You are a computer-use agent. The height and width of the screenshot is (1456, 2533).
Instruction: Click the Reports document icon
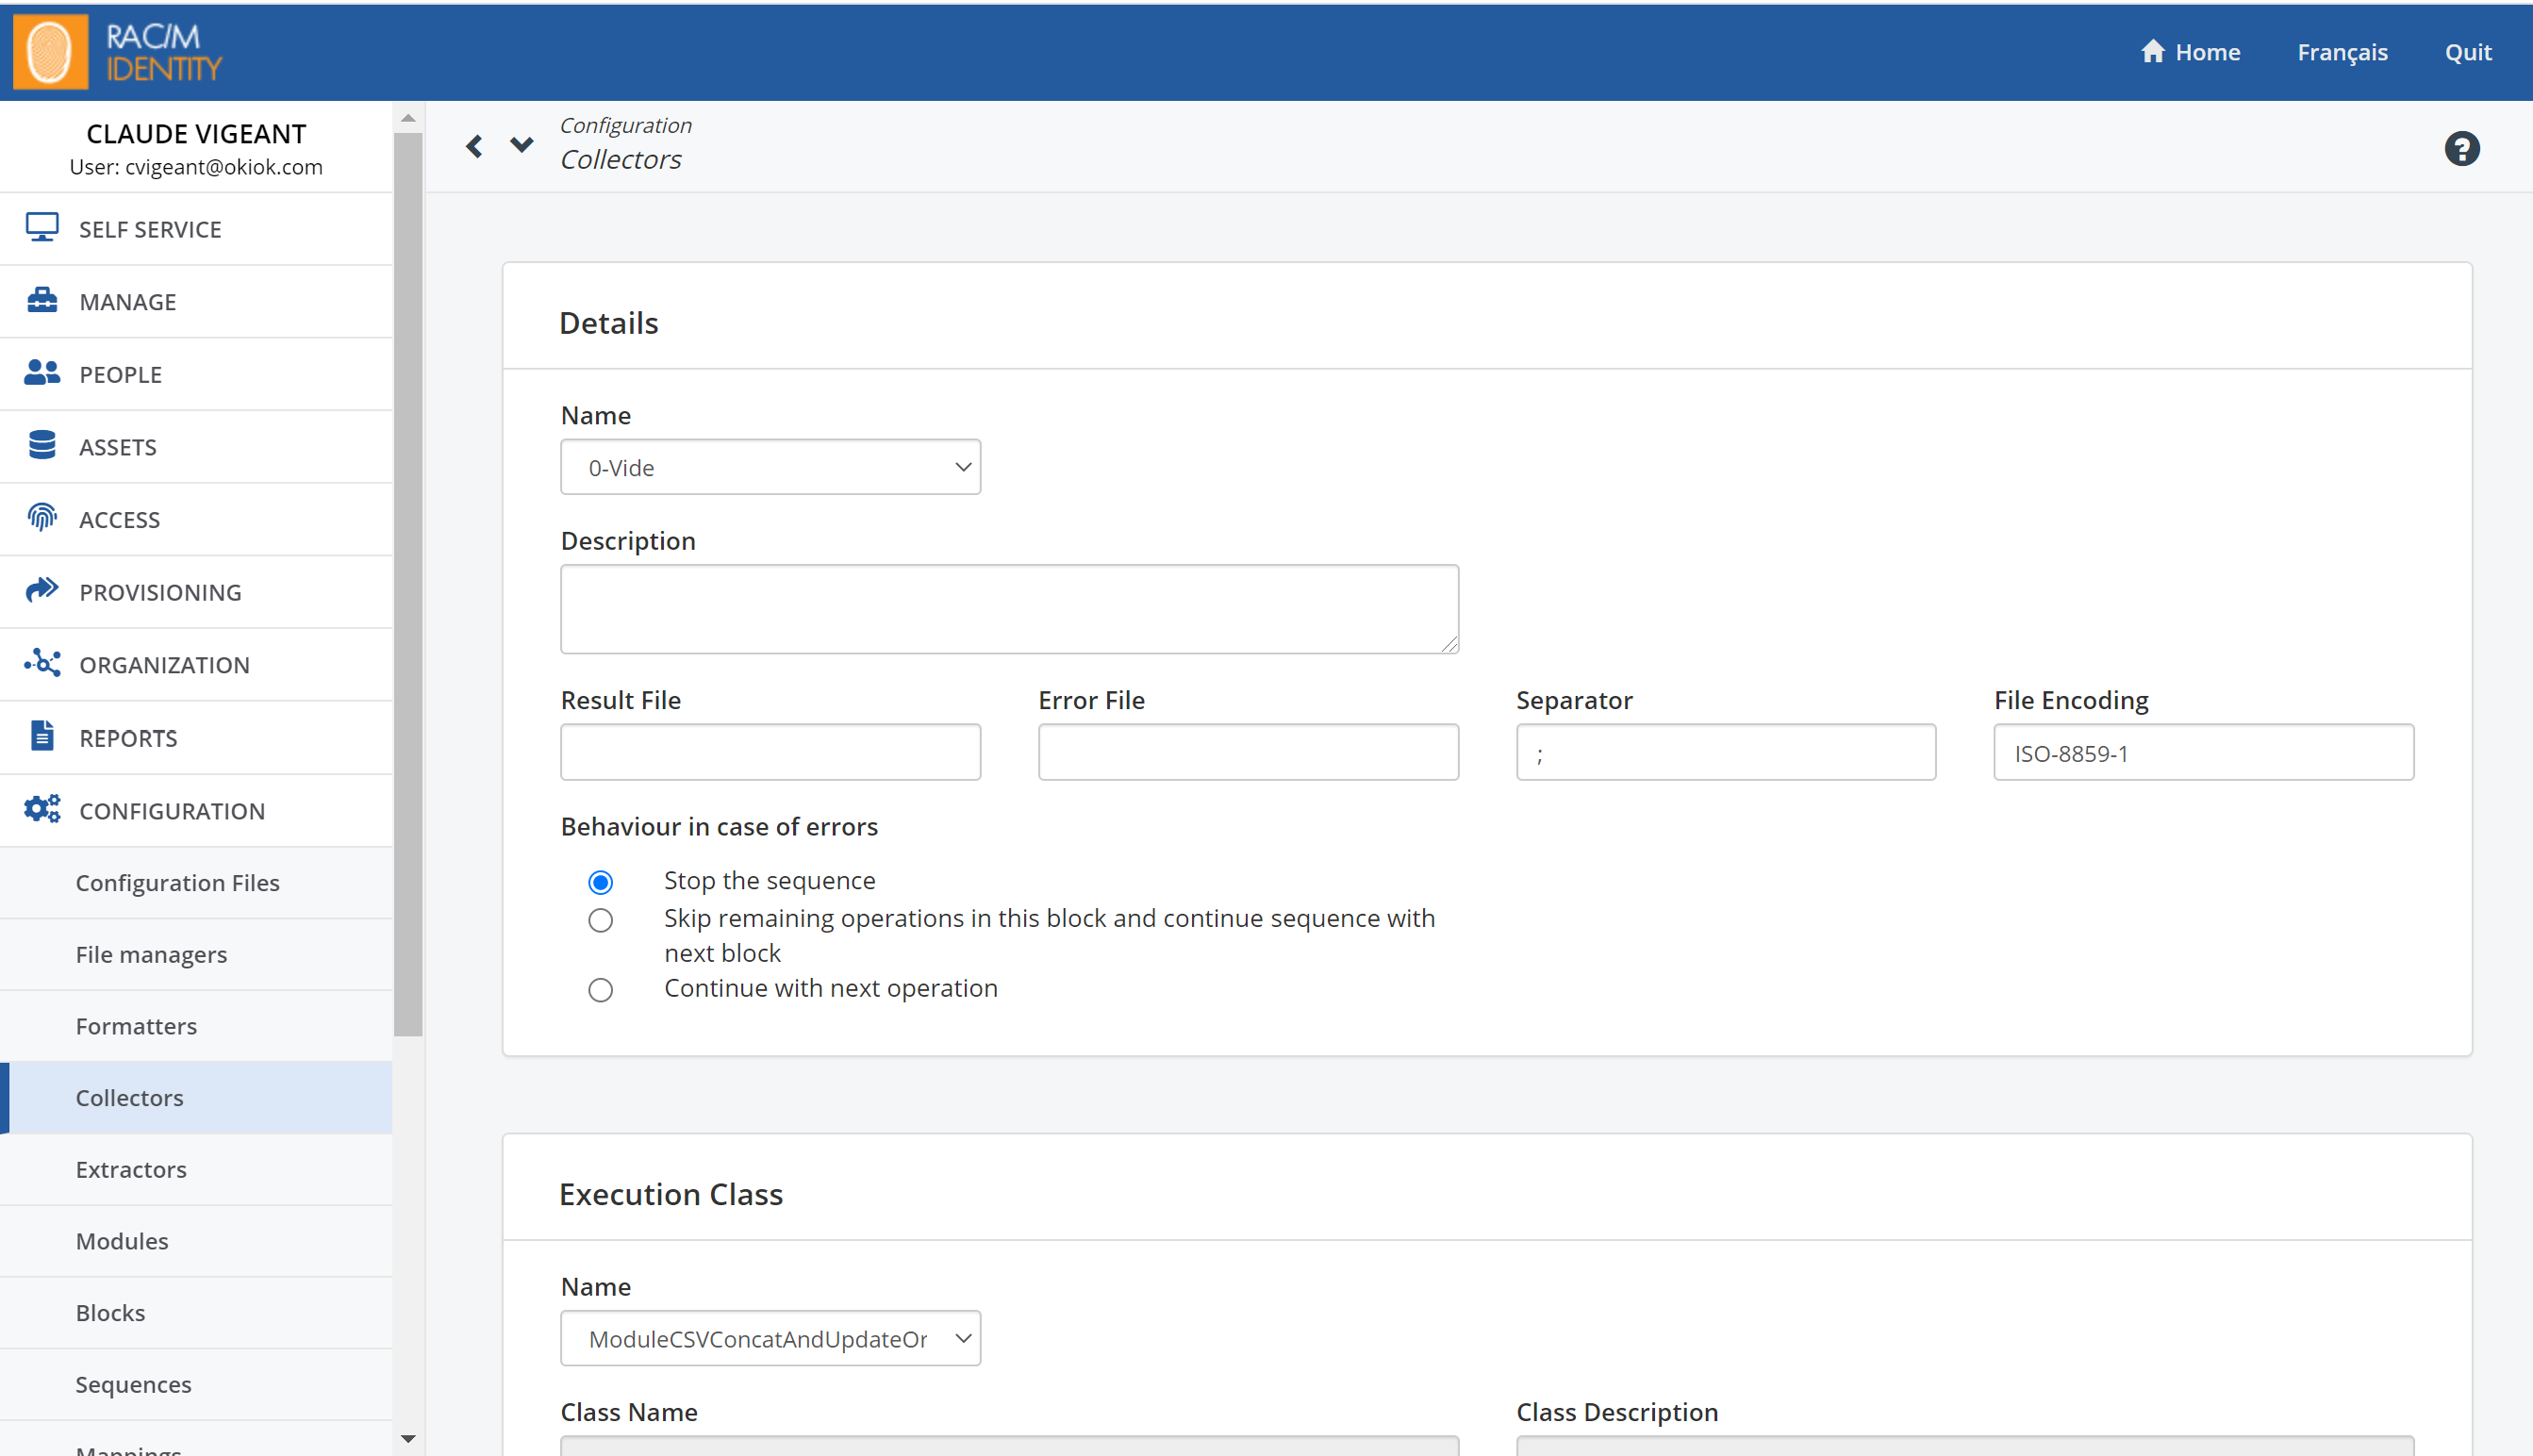(42, 736)
